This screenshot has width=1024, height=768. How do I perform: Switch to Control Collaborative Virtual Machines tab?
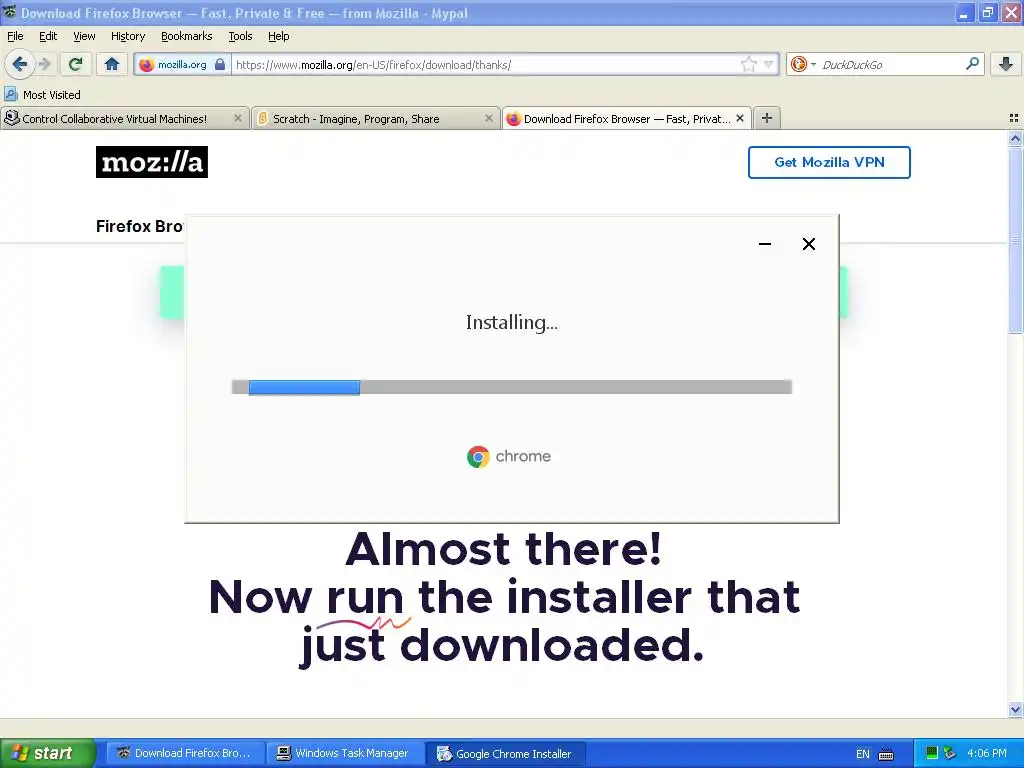click(124, 118)
